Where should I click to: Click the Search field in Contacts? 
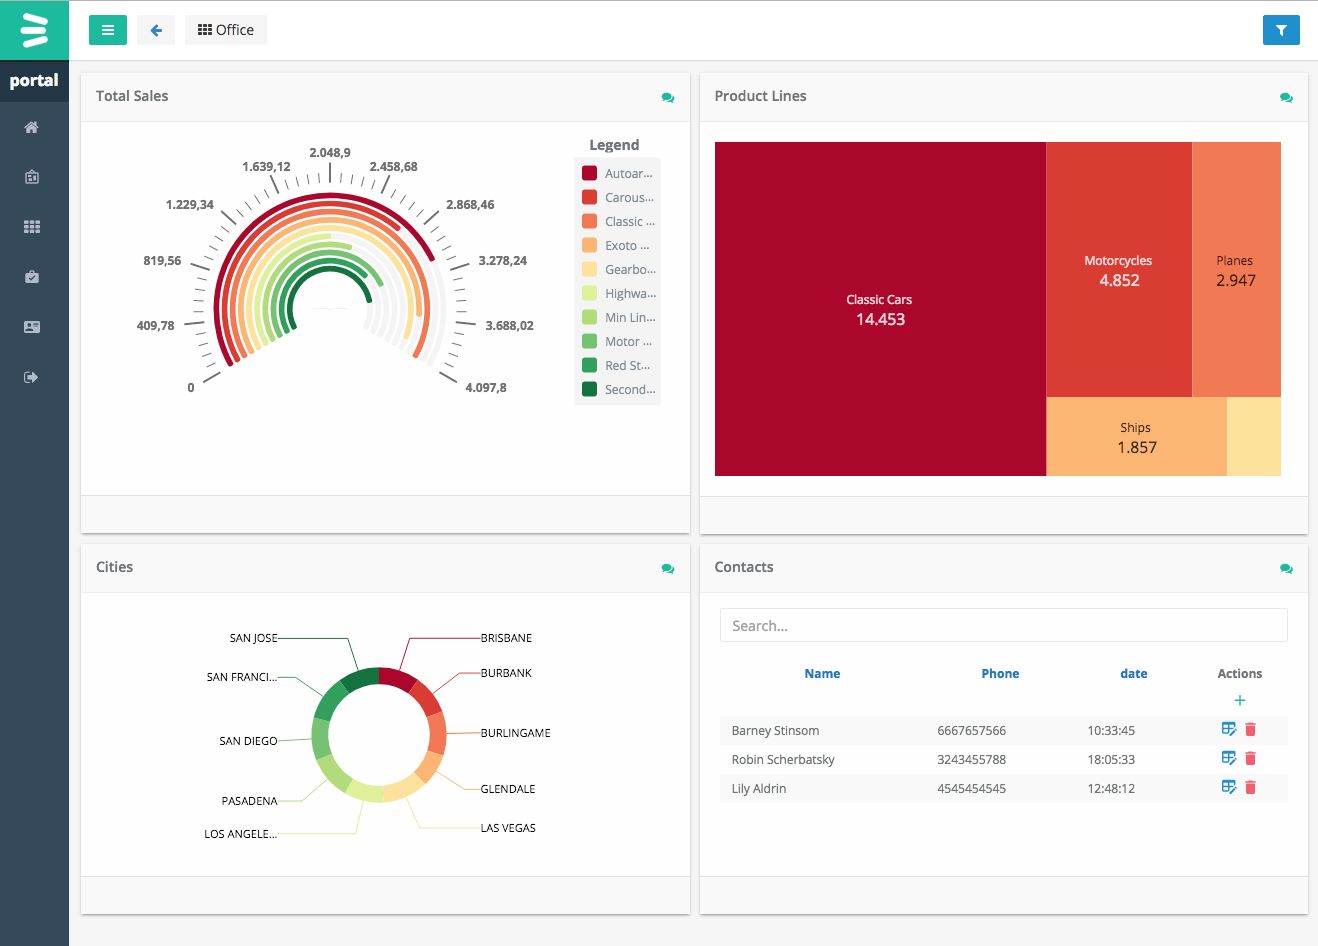(1003, 624)
